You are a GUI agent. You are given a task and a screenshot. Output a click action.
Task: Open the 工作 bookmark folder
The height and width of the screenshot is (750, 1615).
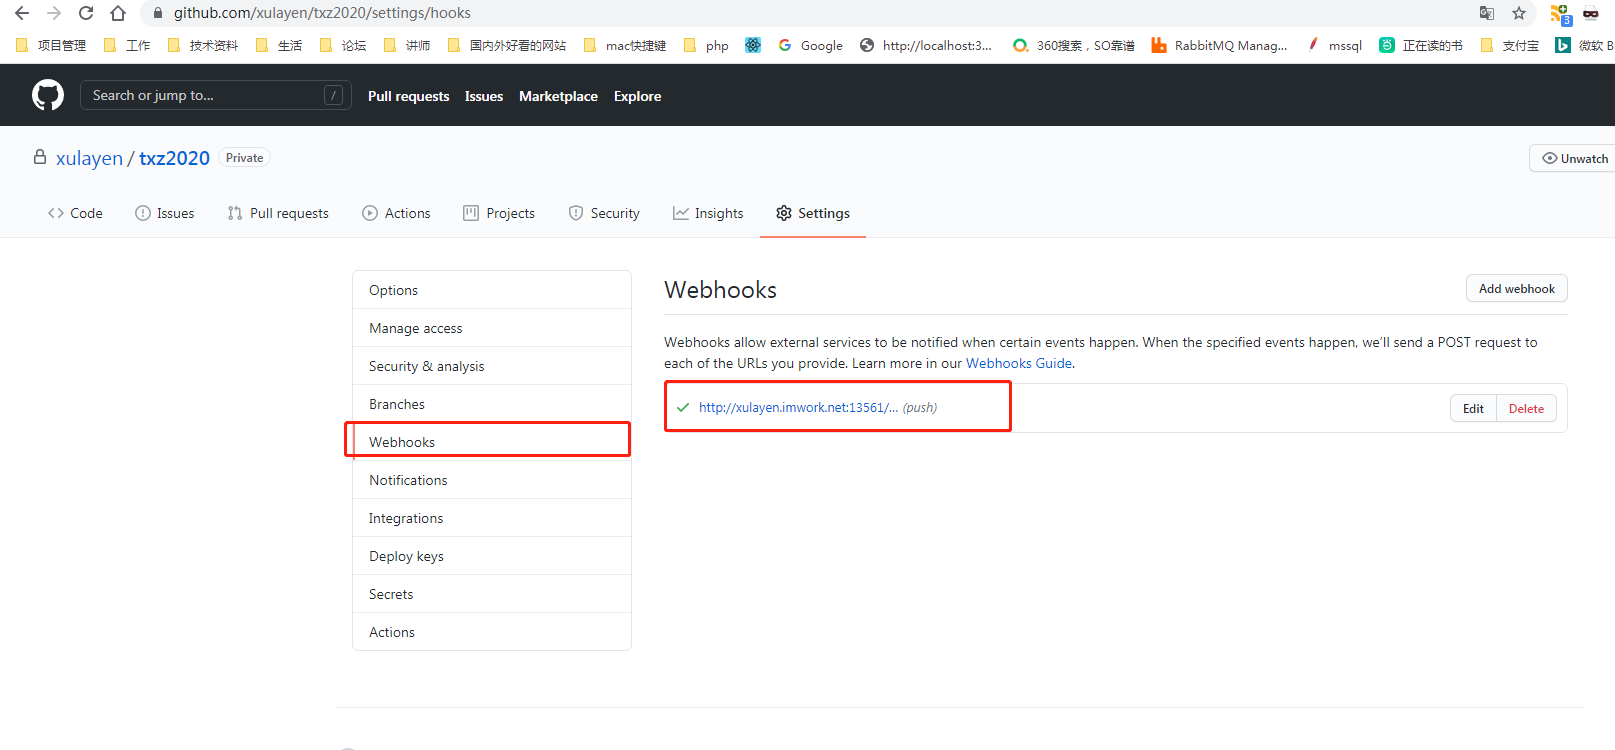click(x=127, y=45)
